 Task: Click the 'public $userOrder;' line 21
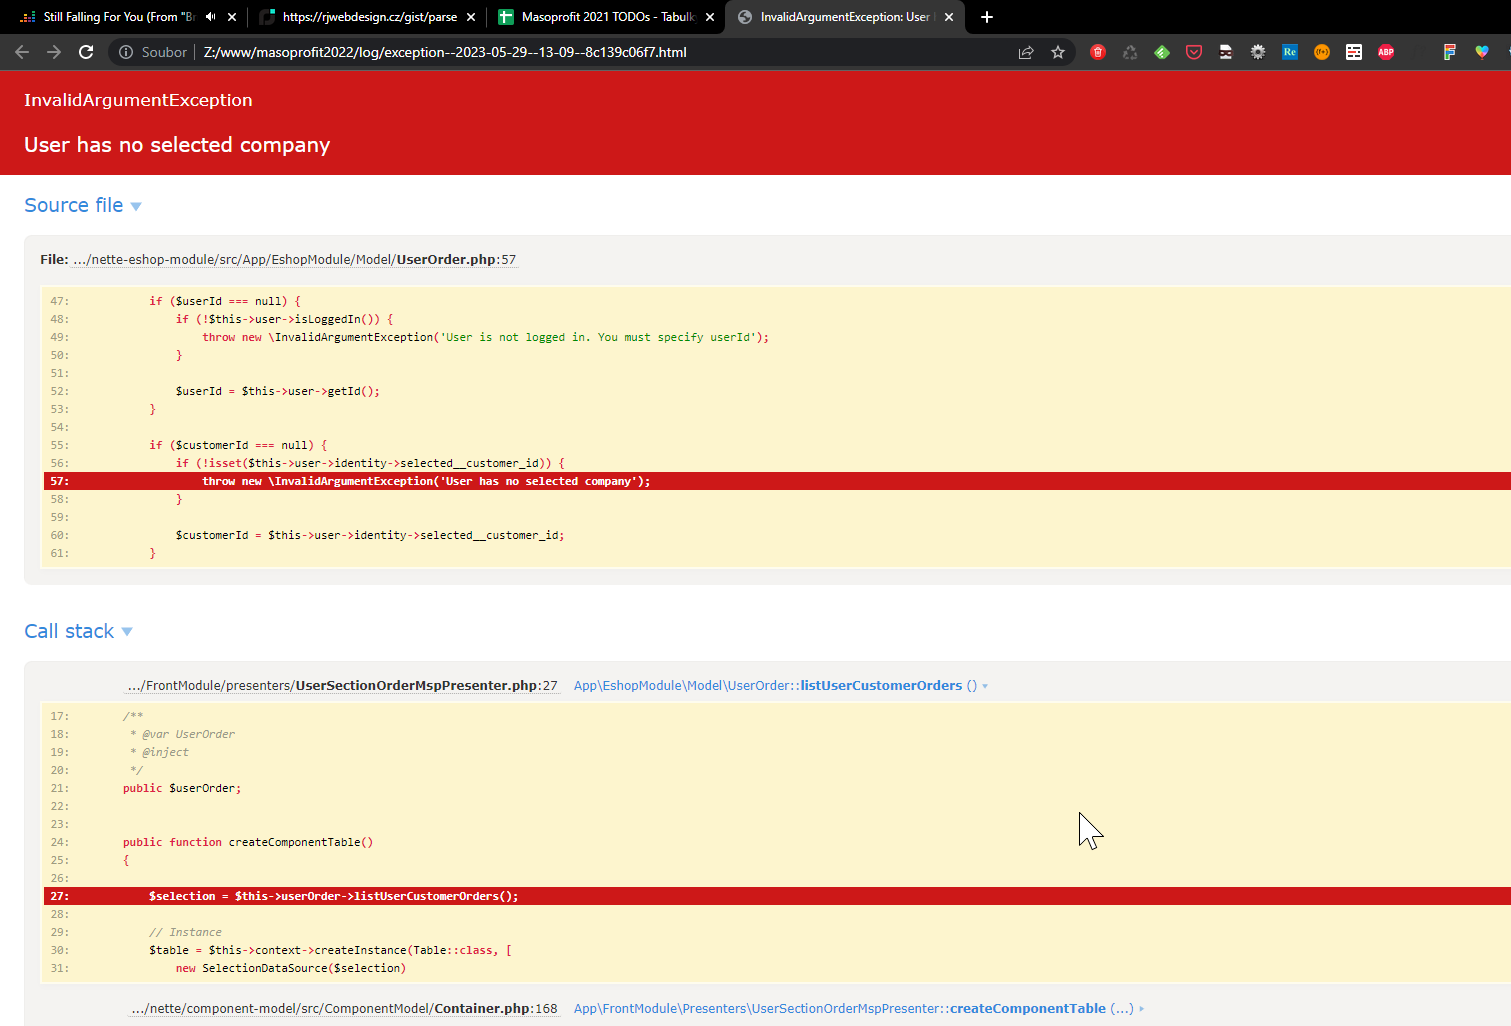pyautogui.click(x=182, y=788)
